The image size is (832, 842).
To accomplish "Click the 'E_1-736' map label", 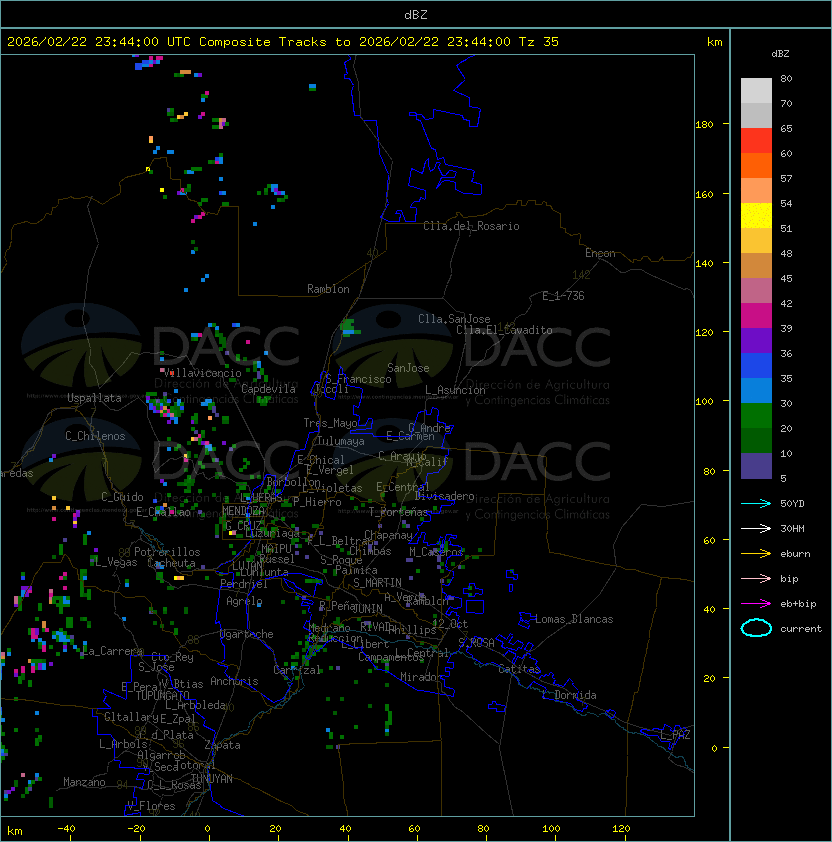I will point(563,296).
